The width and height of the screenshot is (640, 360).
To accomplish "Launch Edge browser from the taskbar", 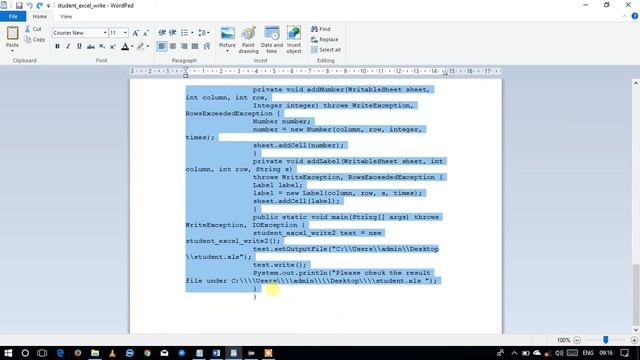I will (x=60, y=353).
